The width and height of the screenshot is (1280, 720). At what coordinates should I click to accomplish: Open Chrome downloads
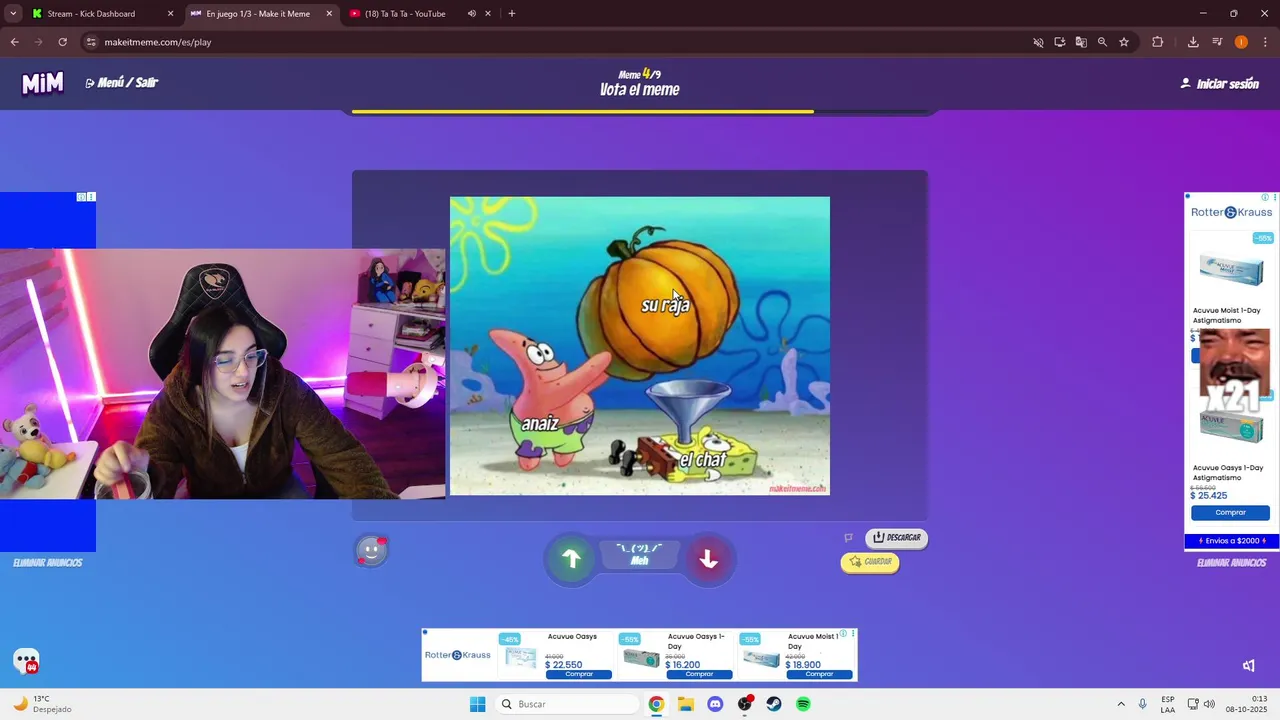pyautogui.click(x=1193, y=42)
